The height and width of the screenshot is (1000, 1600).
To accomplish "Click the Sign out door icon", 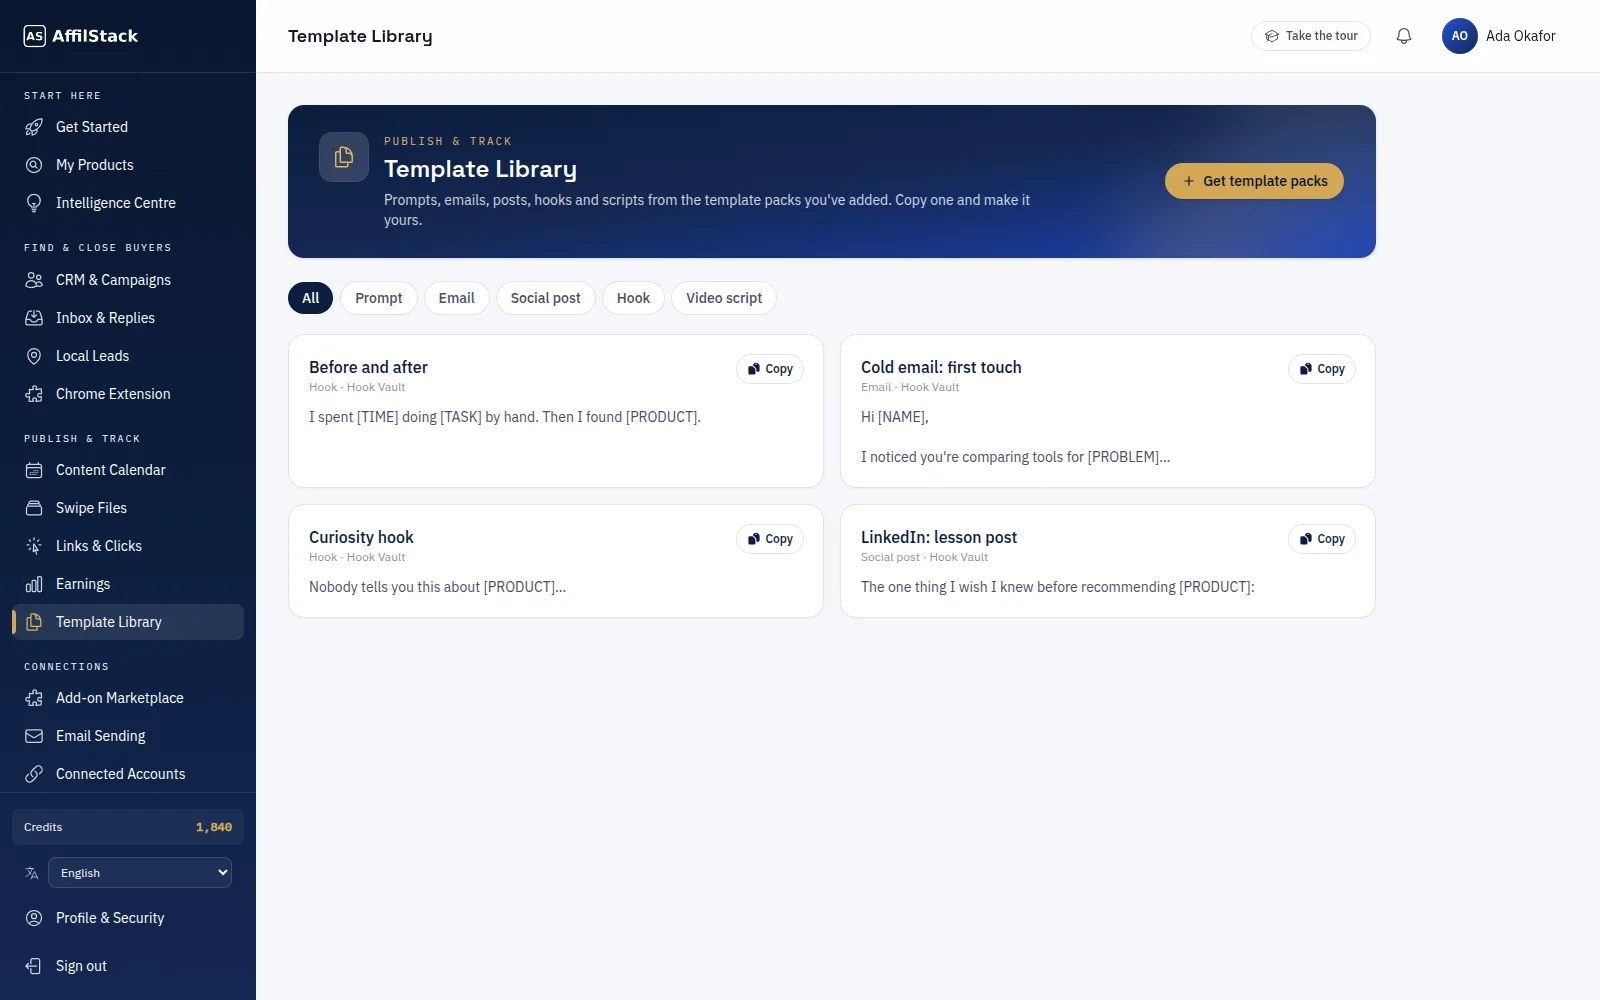I will 34,966.
